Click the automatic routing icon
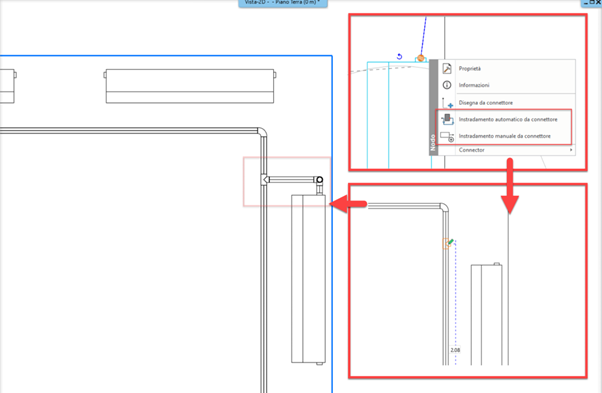The width and height of the screenshot is (602, 393). (447, 119)
